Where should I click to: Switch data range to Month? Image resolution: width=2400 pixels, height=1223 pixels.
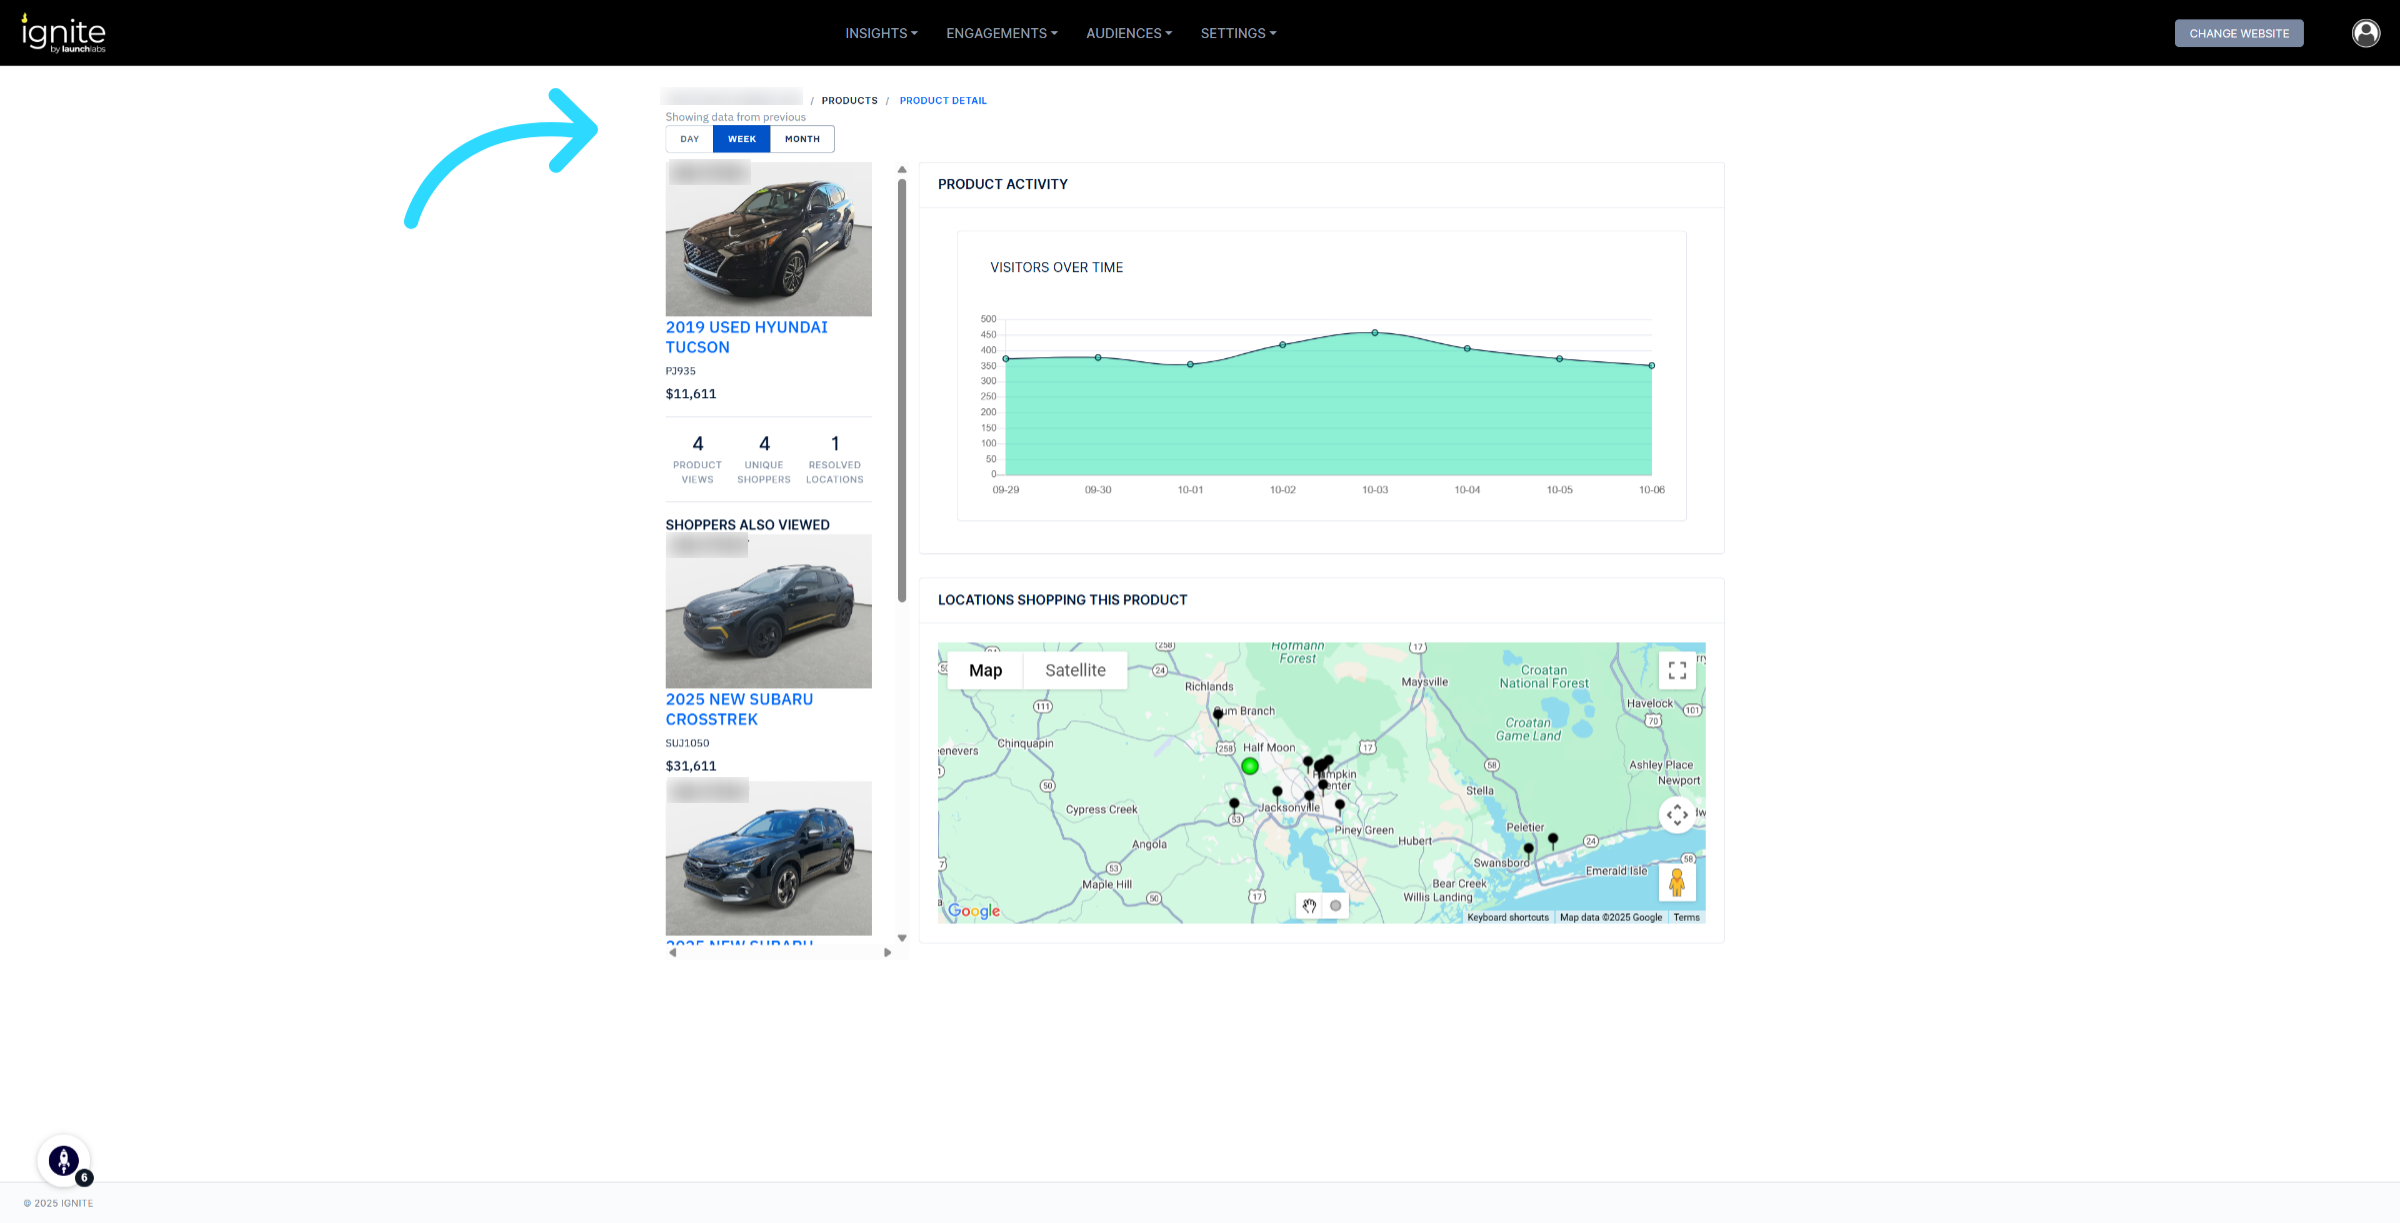[802, 139]
